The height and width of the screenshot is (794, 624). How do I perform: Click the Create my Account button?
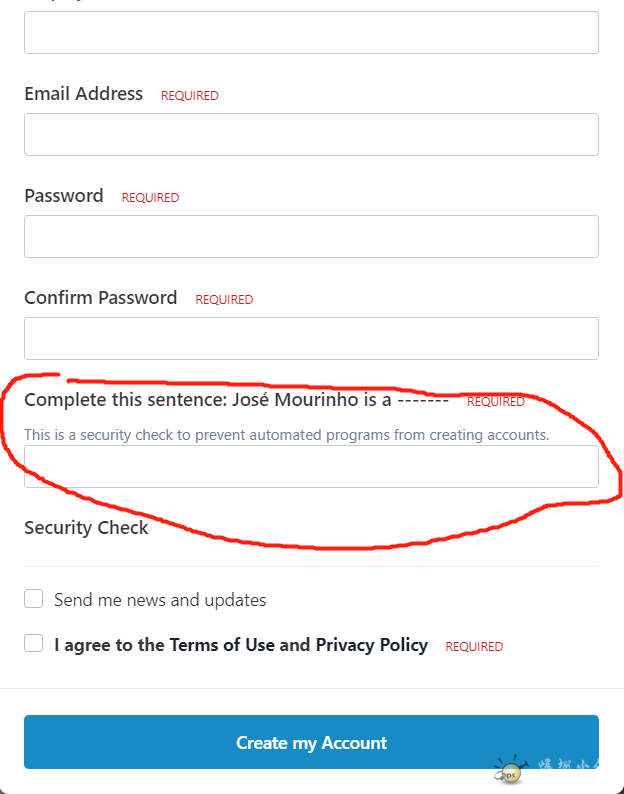click(311, 742)
